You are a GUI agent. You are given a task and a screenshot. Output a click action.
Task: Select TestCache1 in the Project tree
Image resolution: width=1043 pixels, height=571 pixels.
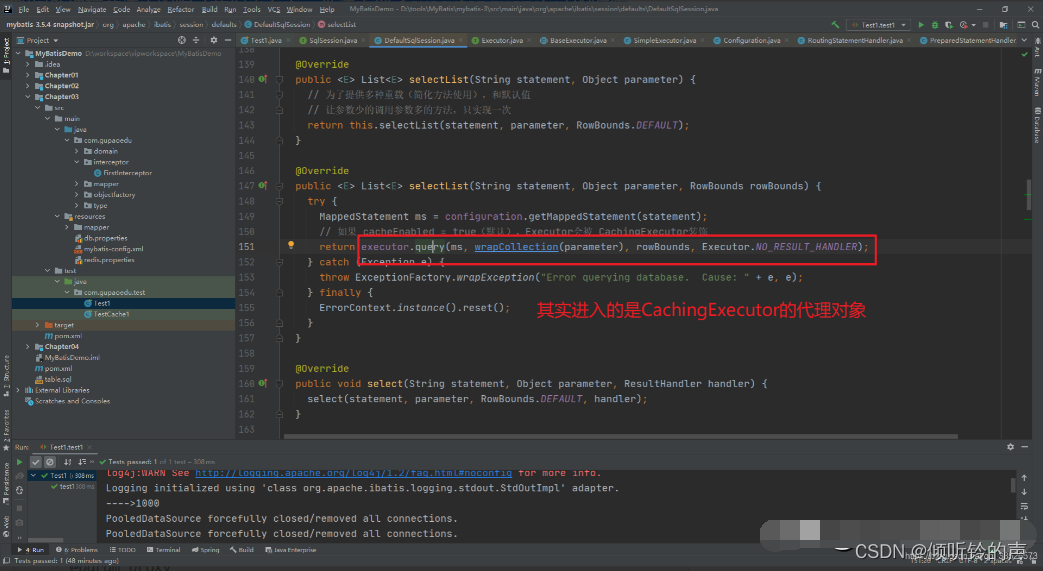pyautogui.click(x=106, y=314)
